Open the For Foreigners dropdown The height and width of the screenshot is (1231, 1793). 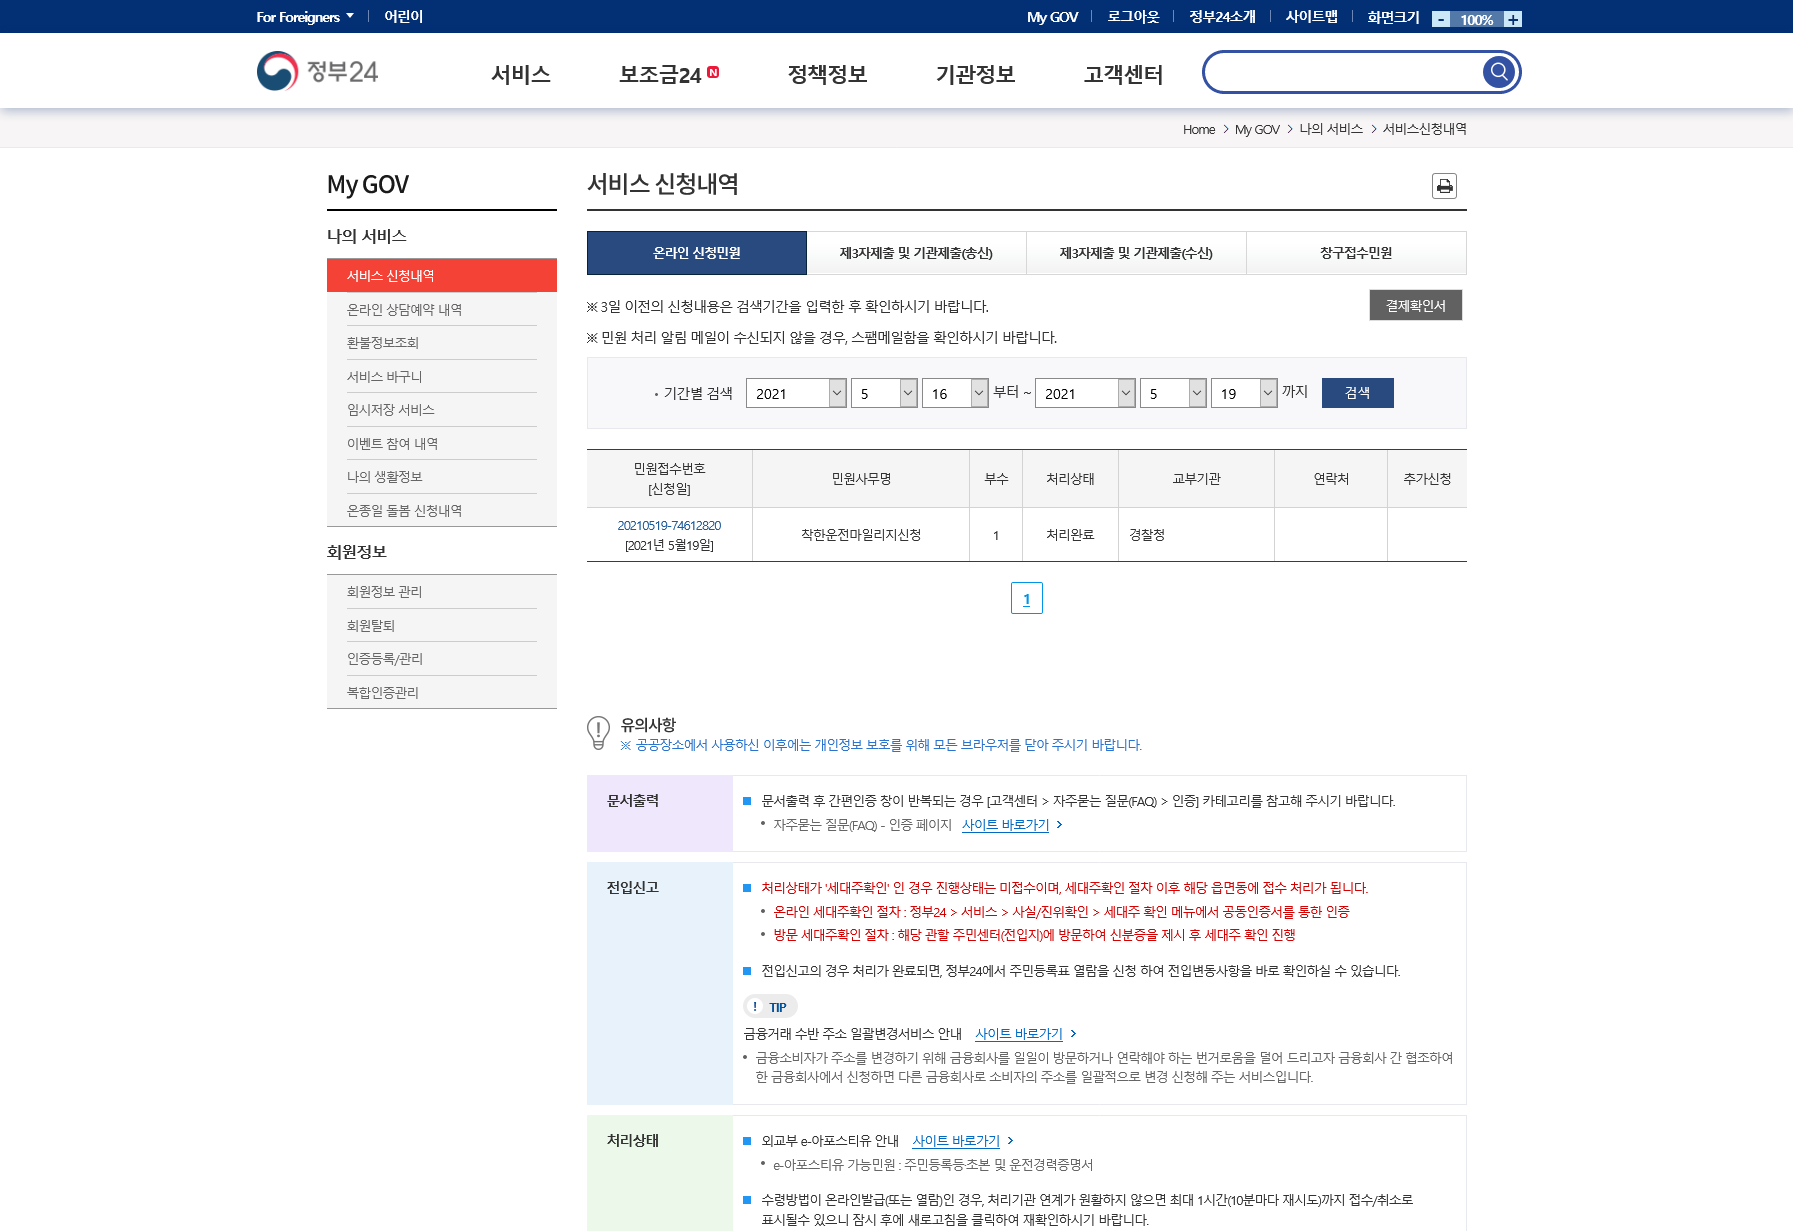304,17
